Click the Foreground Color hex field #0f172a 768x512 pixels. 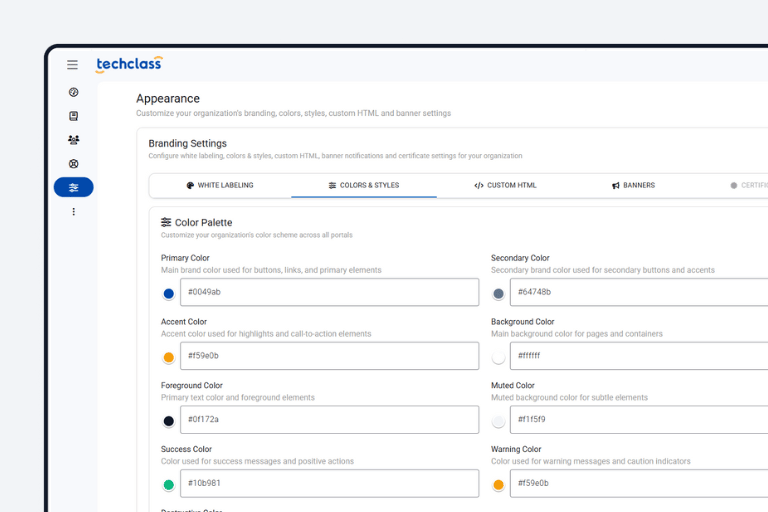[x=330, y=419]
